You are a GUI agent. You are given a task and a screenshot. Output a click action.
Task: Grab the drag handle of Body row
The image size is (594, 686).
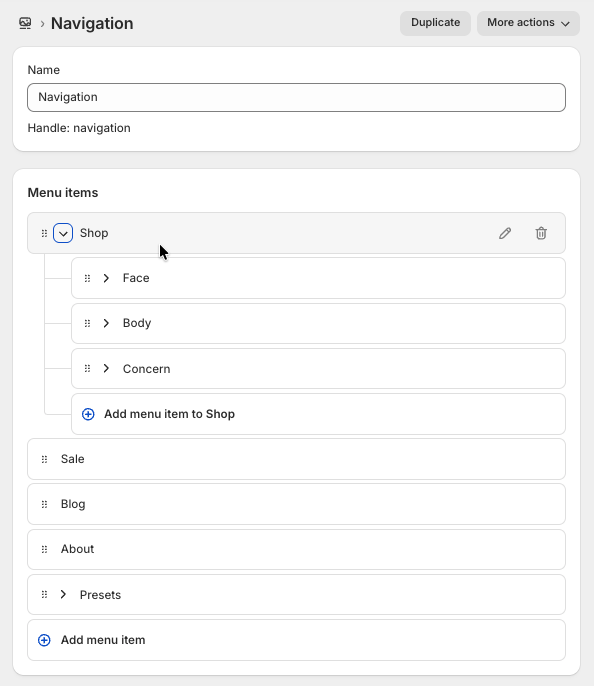pyautogui.click(x=87, y=323)
